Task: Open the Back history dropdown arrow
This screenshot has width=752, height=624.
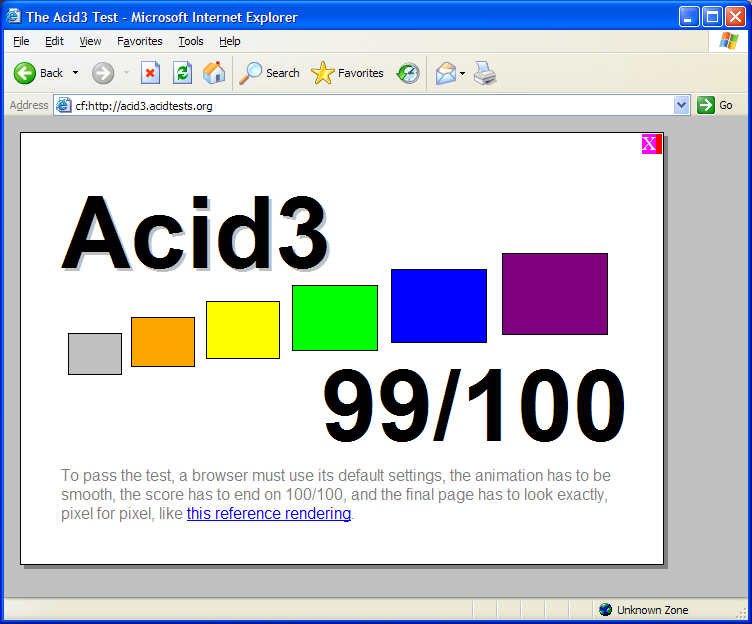Action: click(75, 73)
